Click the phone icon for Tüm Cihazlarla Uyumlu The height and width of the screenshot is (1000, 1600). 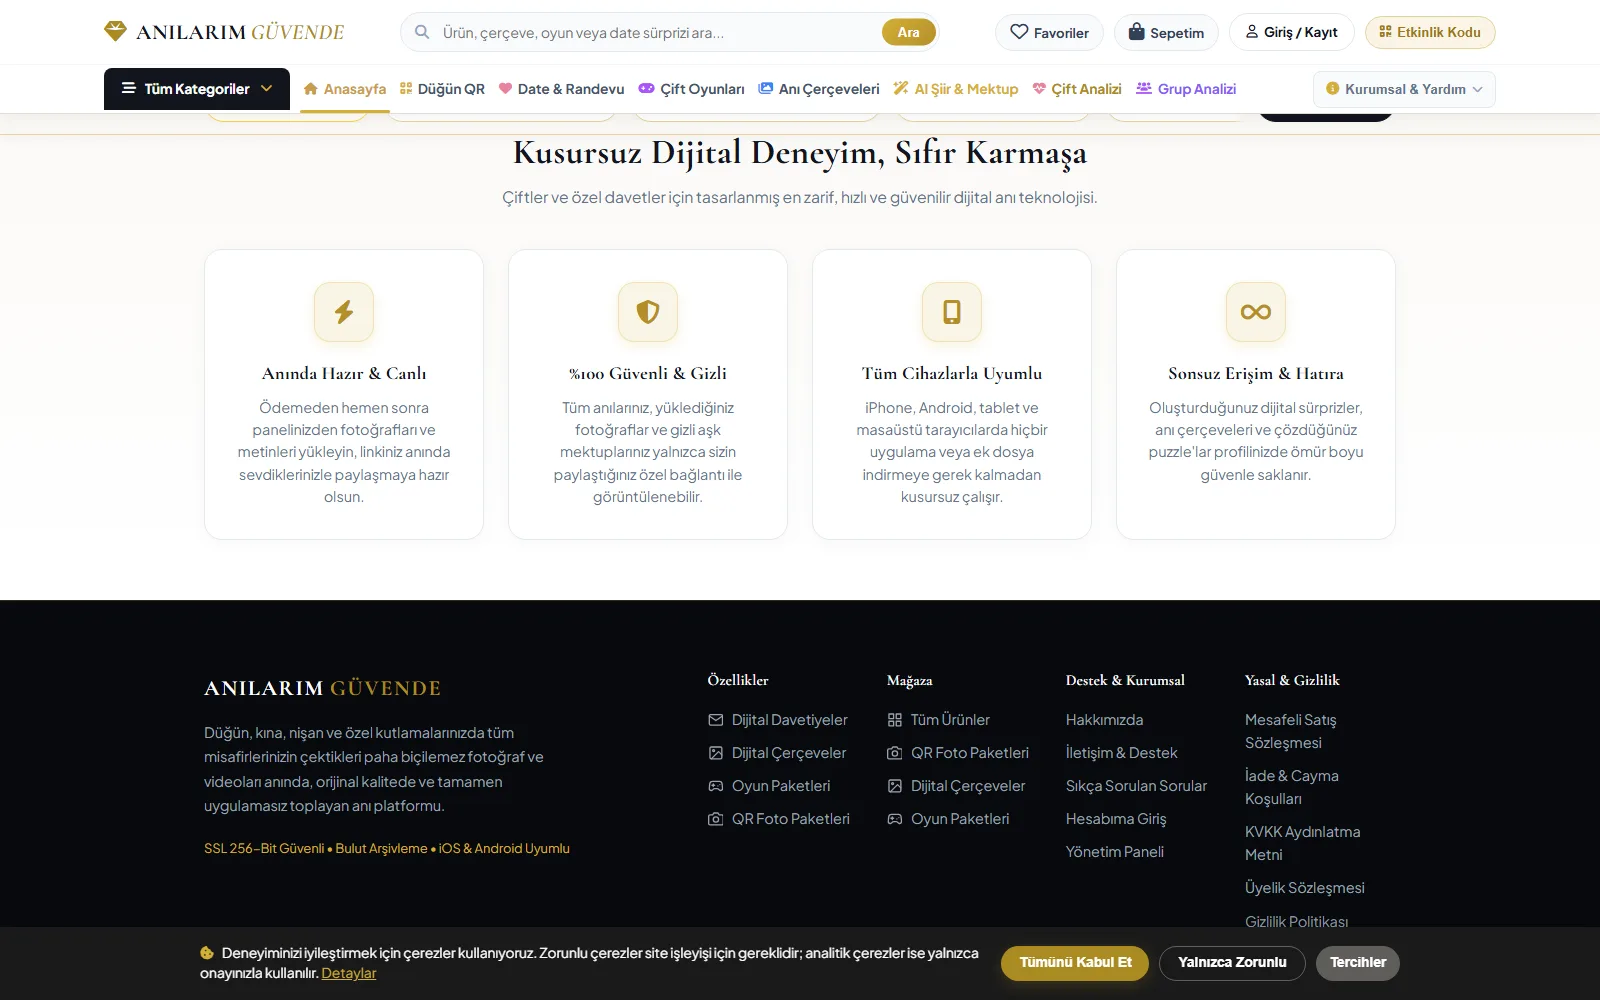pos(952,312)
